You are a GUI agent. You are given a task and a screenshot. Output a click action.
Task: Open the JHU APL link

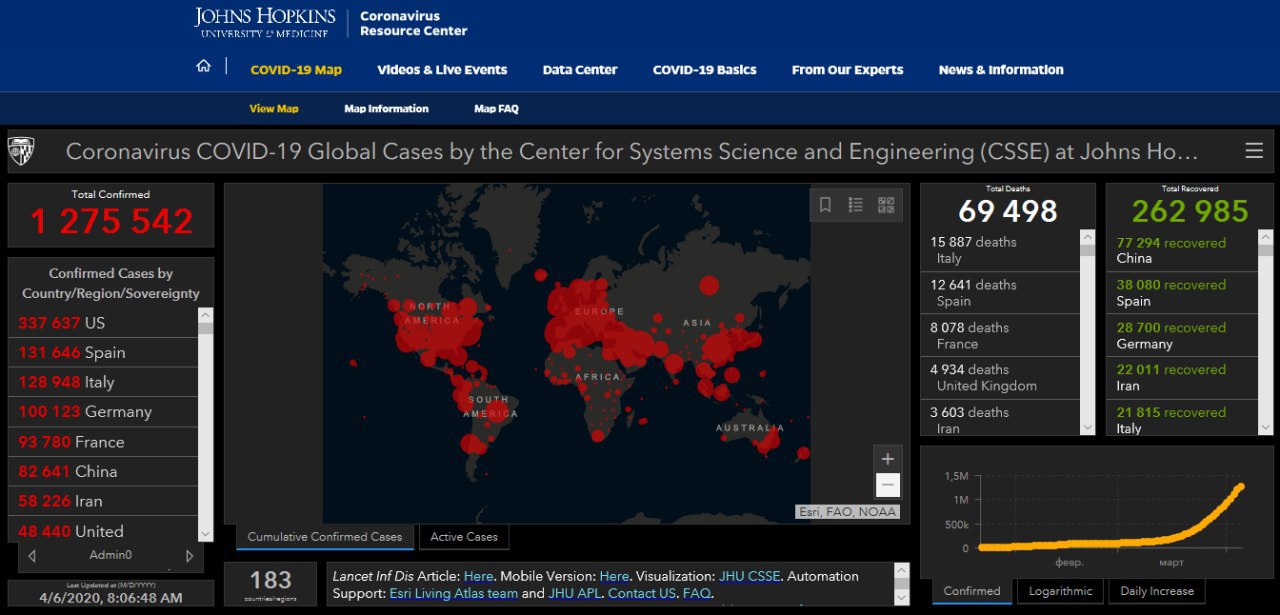(574, 593)
